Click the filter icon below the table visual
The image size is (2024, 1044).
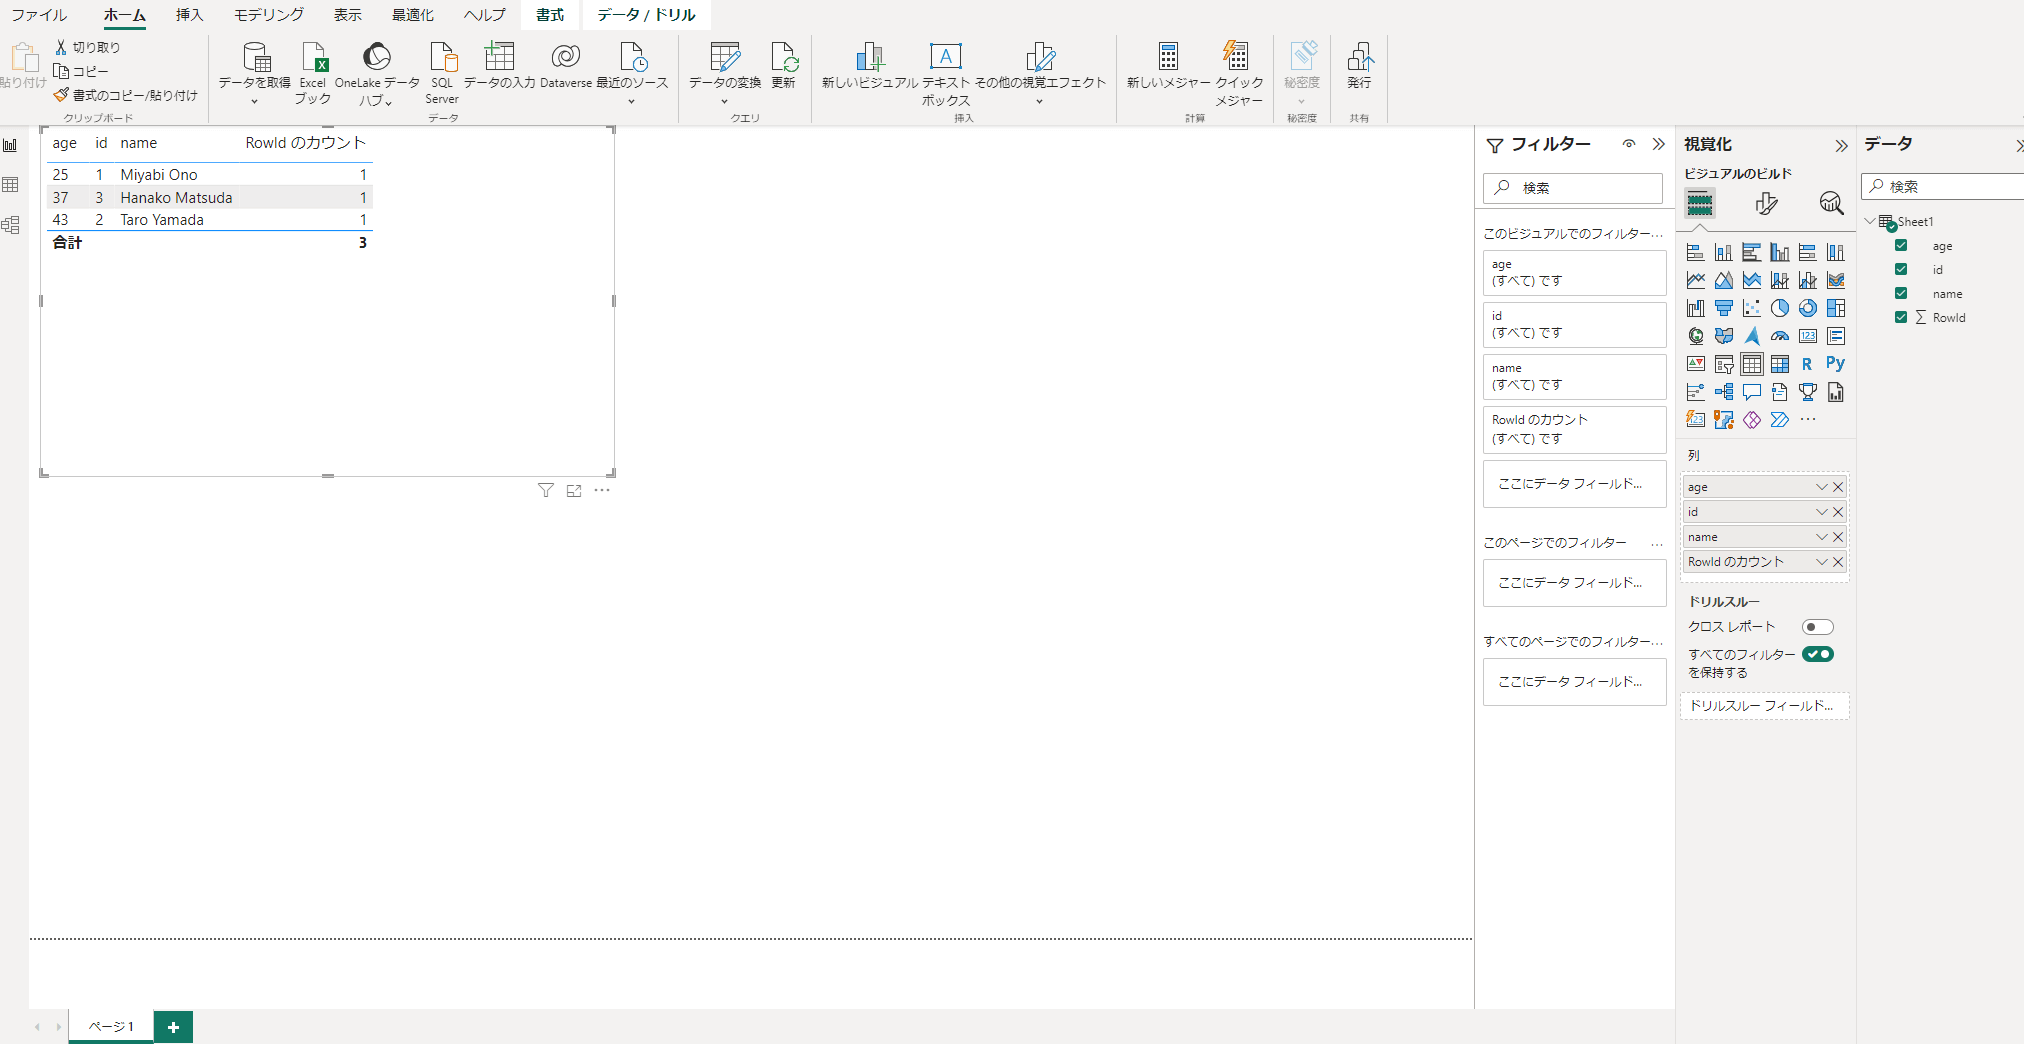coord(546,490)
